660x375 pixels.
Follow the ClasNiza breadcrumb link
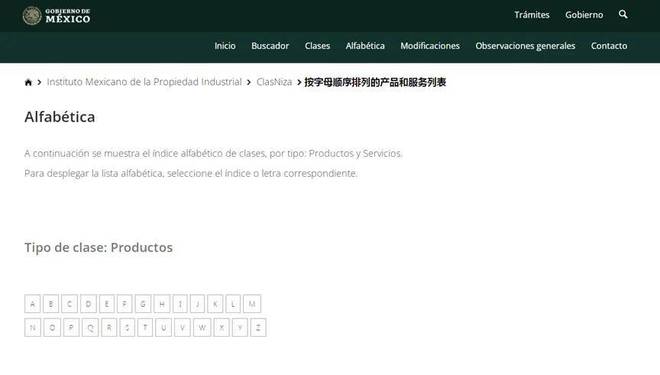274,82
